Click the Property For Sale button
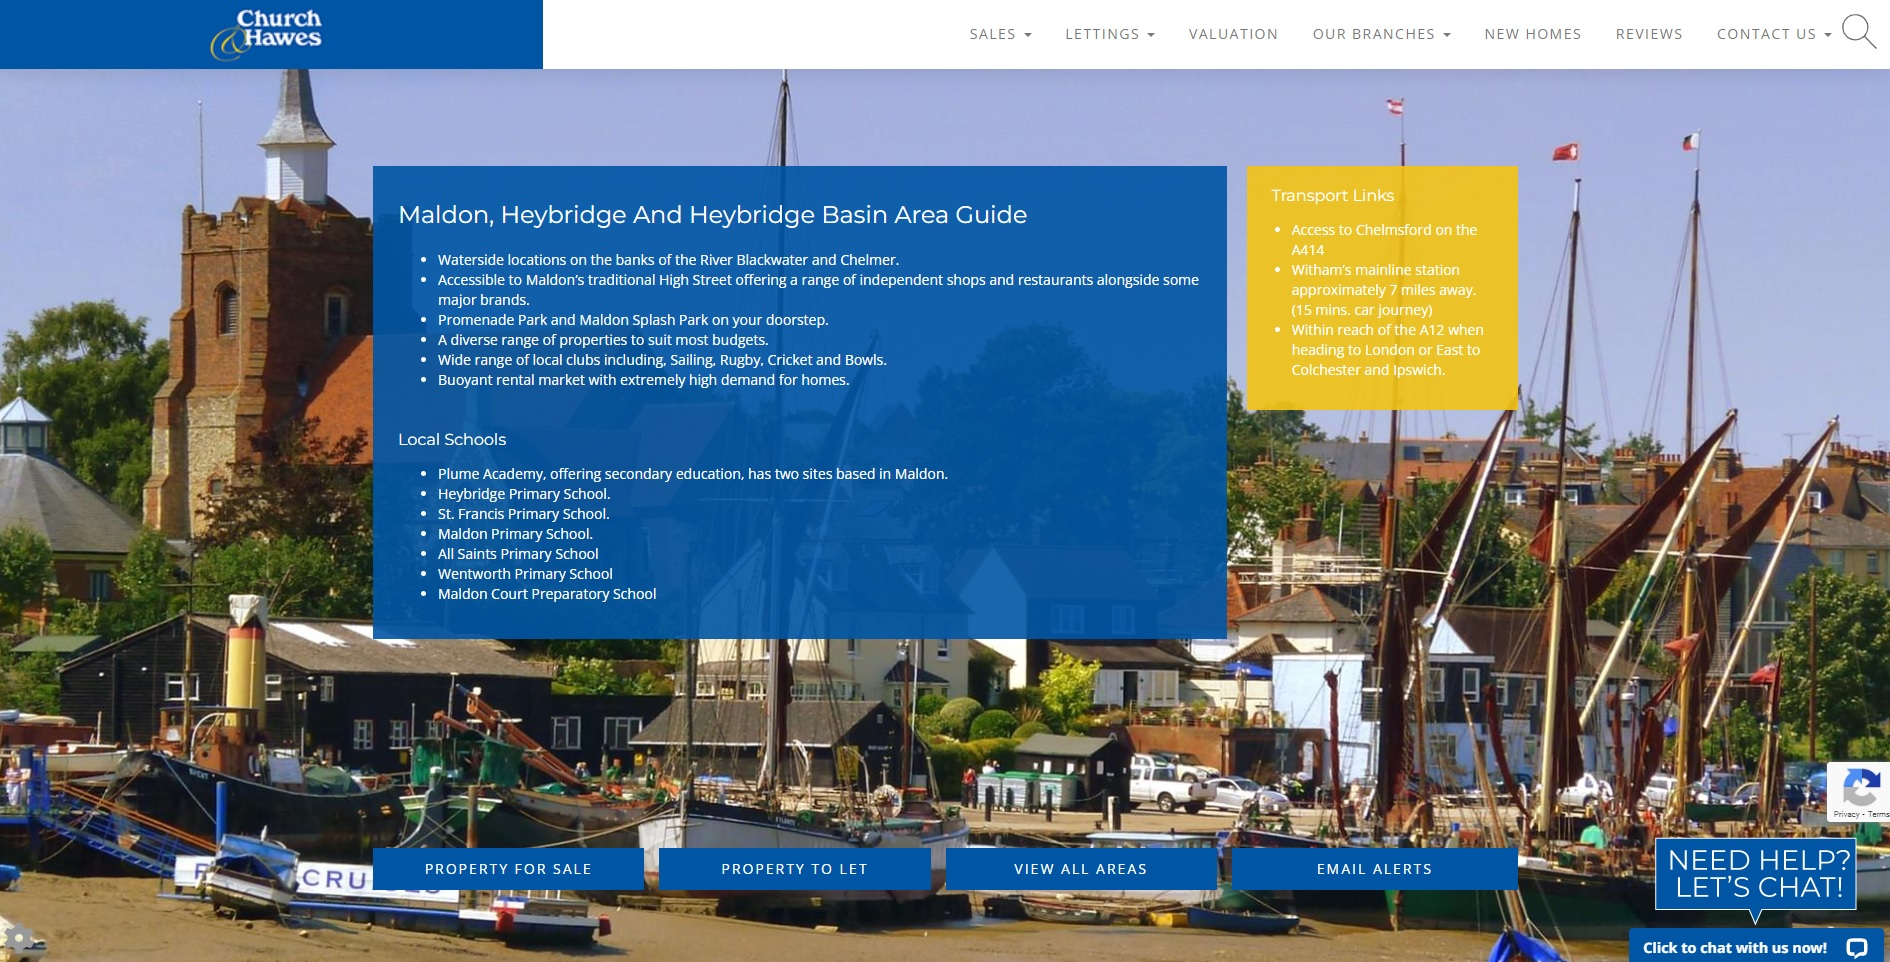 [x=508, y=869]
